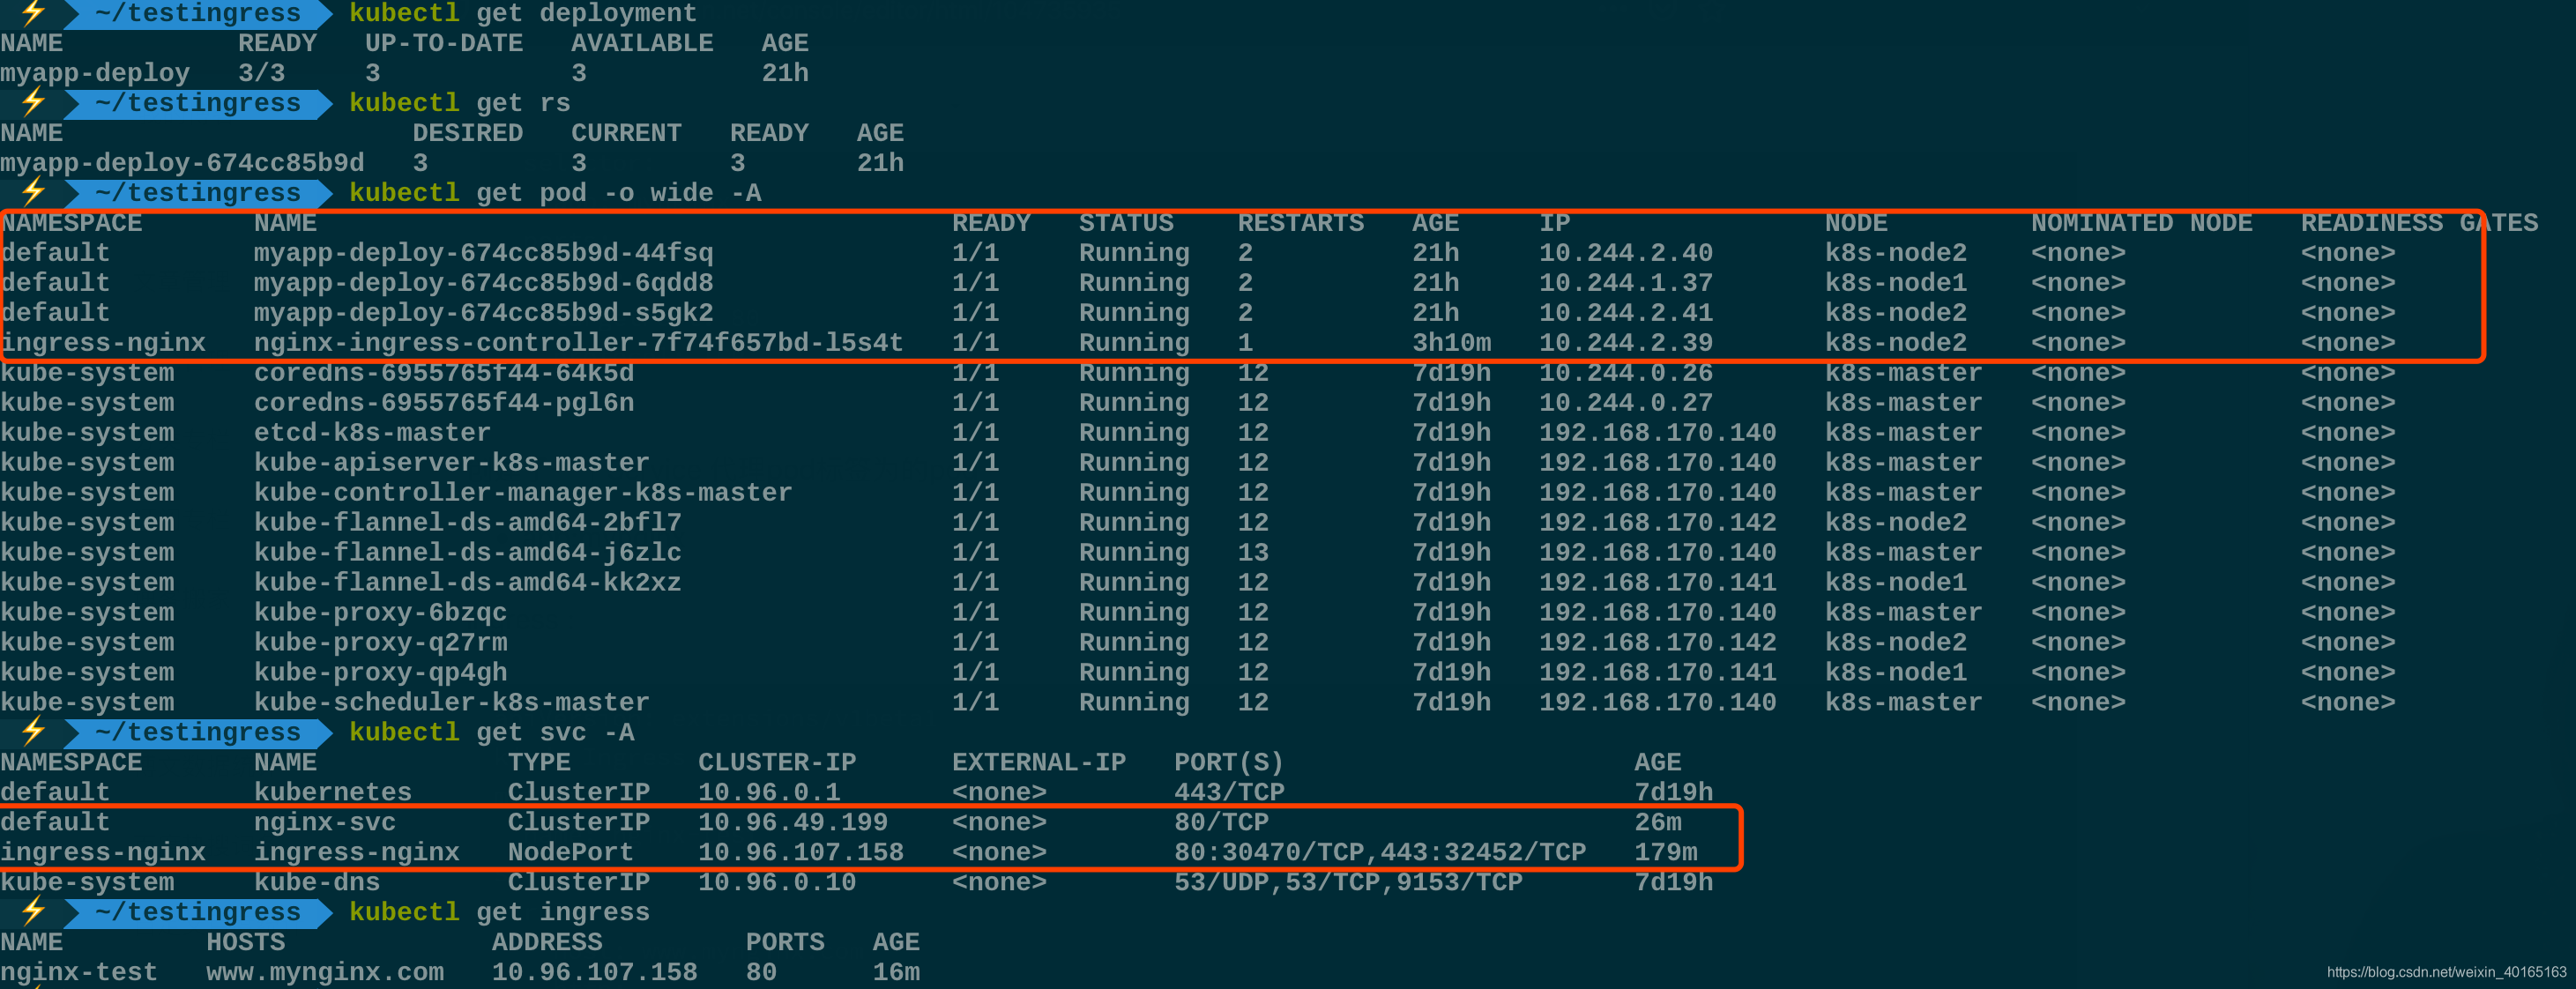The width and height of the screenshot is (2576, 989).
Task: Click lightning bolt beside 'get pod -o wide' prompt
Action: point(33,192)
